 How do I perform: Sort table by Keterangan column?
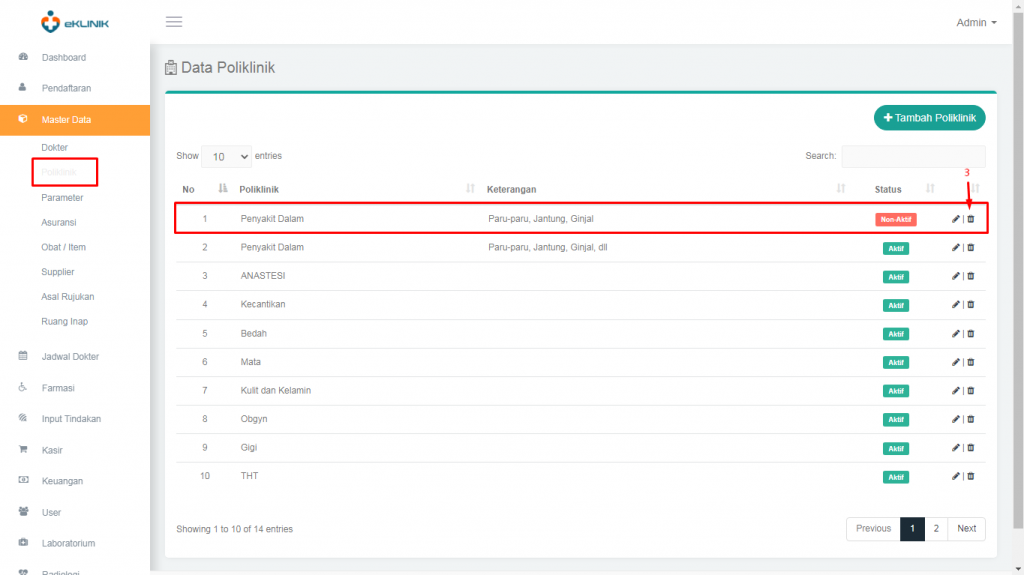click(665, 189)
